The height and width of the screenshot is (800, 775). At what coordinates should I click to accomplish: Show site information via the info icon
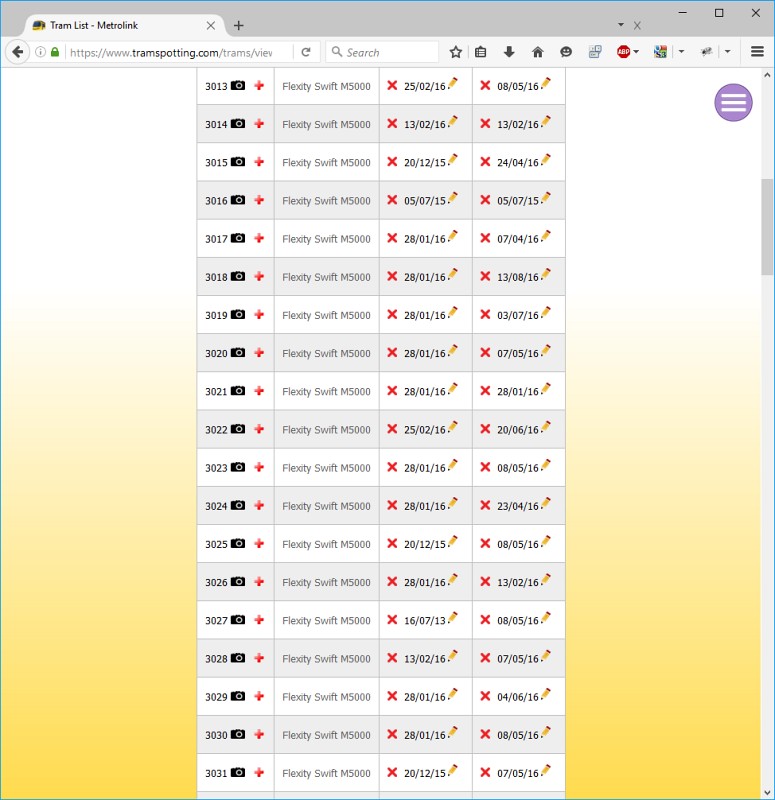tap(40, 52)
